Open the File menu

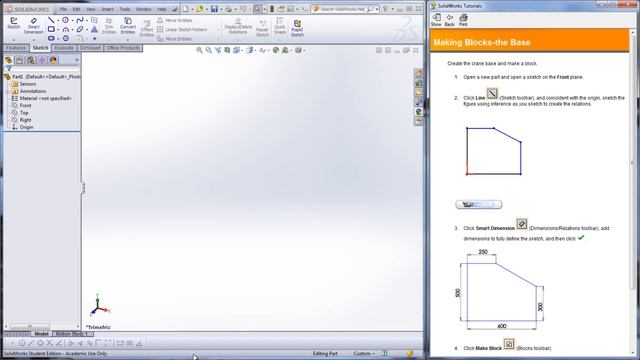[x=63, y=9]
